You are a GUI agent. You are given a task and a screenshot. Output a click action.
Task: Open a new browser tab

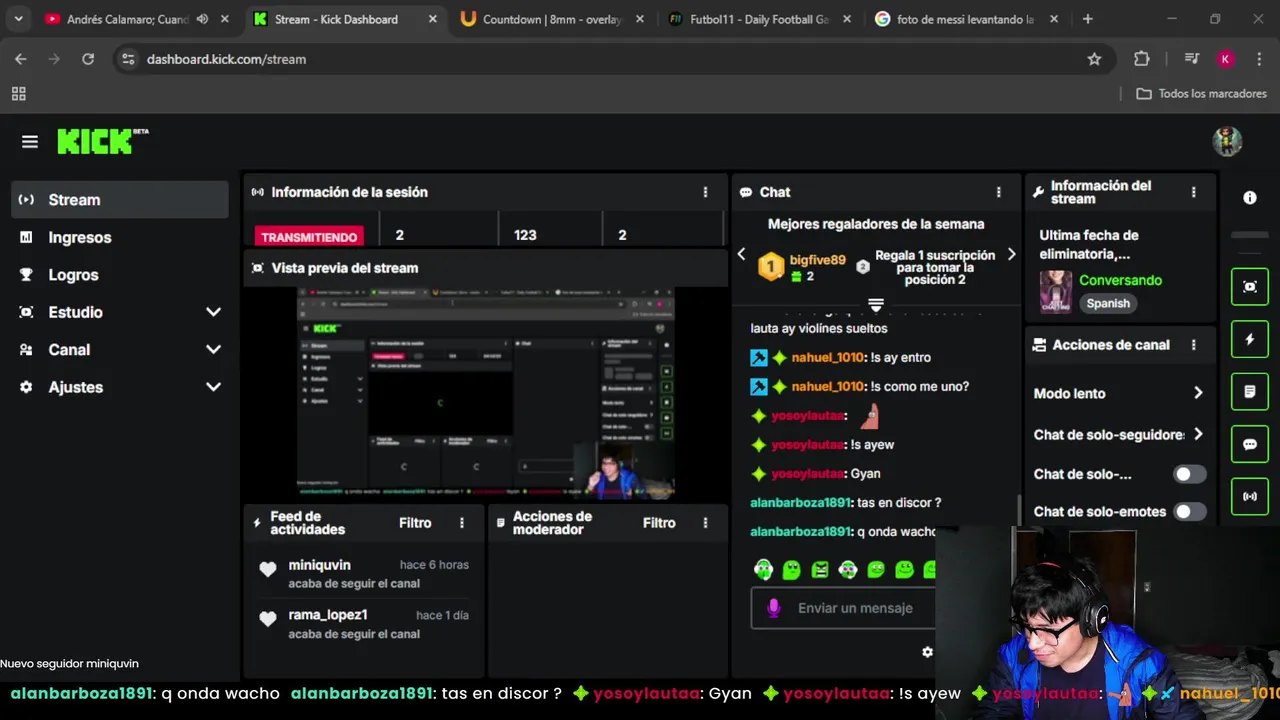point(1088,19)
